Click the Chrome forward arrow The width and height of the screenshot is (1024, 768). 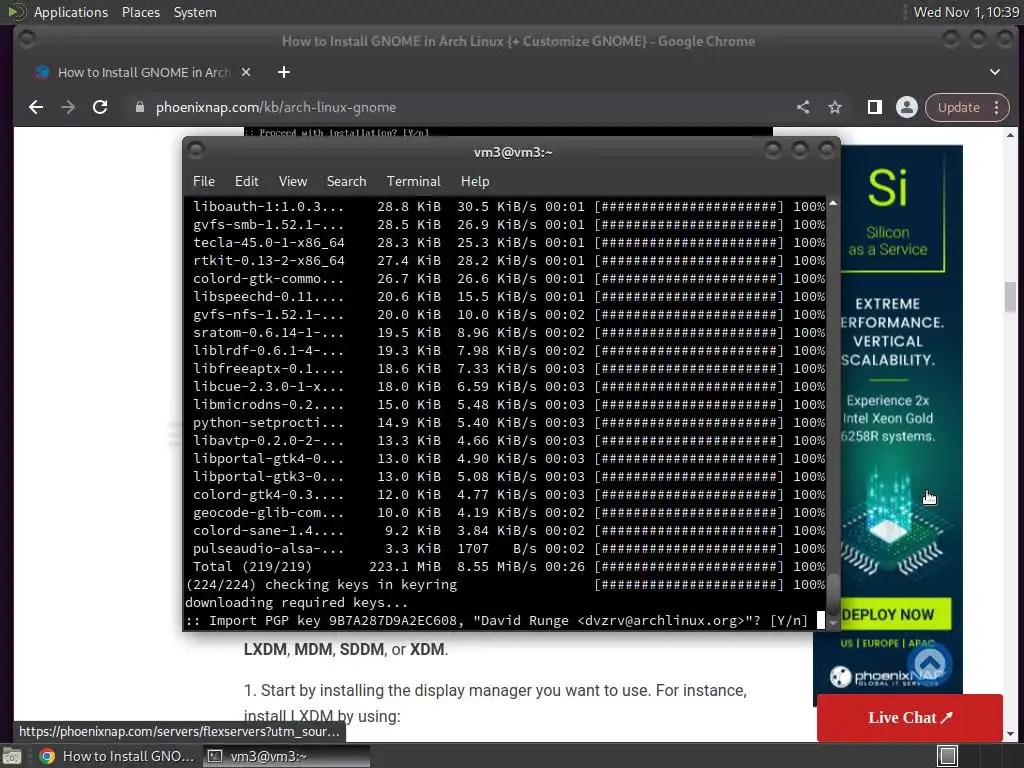[x=68, y=107]
